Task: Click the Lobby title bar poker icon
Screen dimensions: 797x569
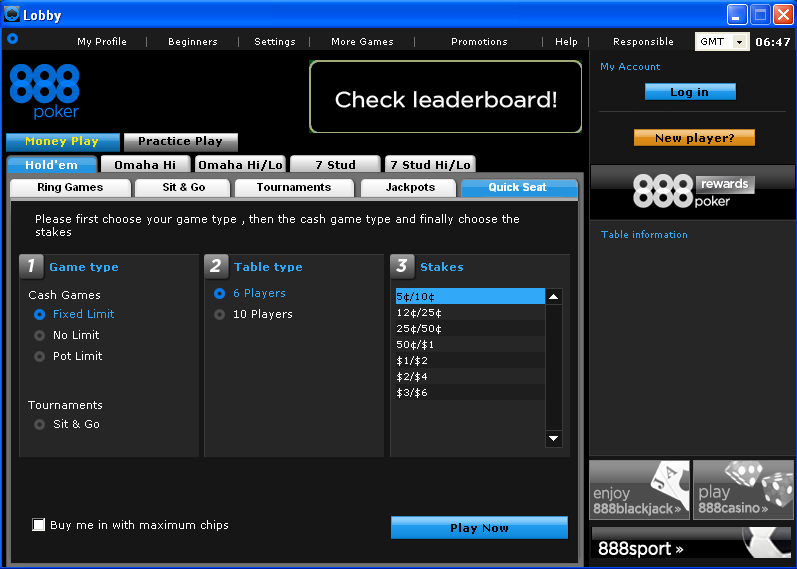Action: click(11, 14)
